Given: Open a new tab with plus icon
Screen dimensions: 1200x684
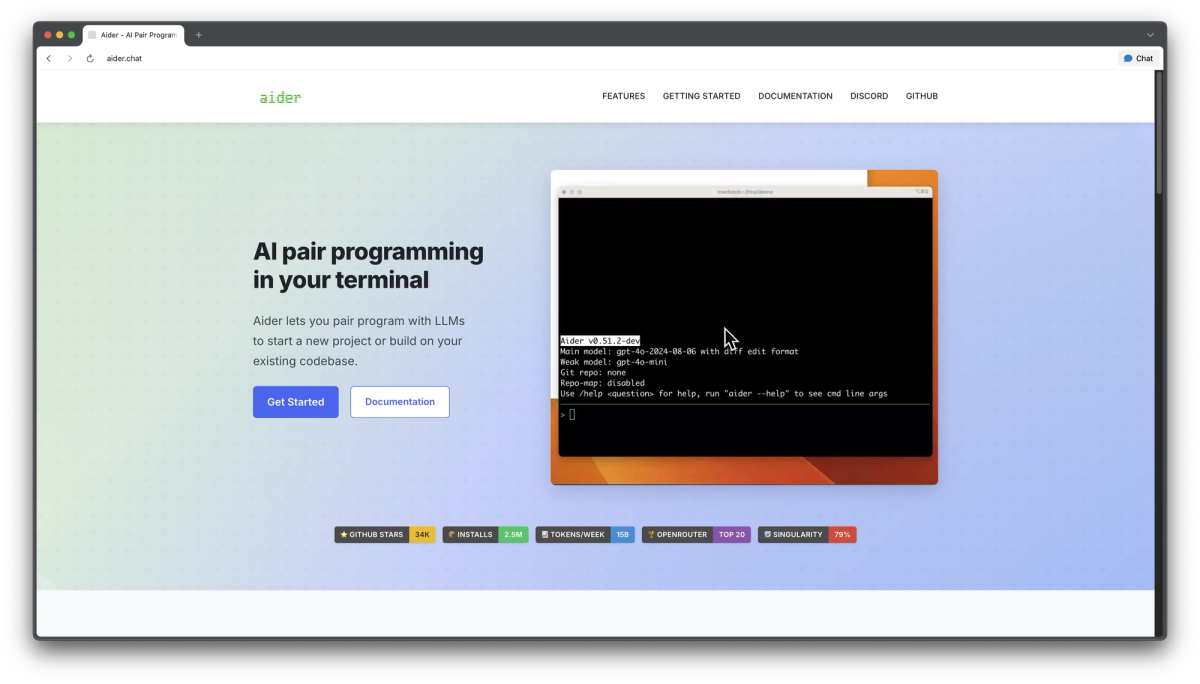Looking at the screenshot, I should pos(198,35).
